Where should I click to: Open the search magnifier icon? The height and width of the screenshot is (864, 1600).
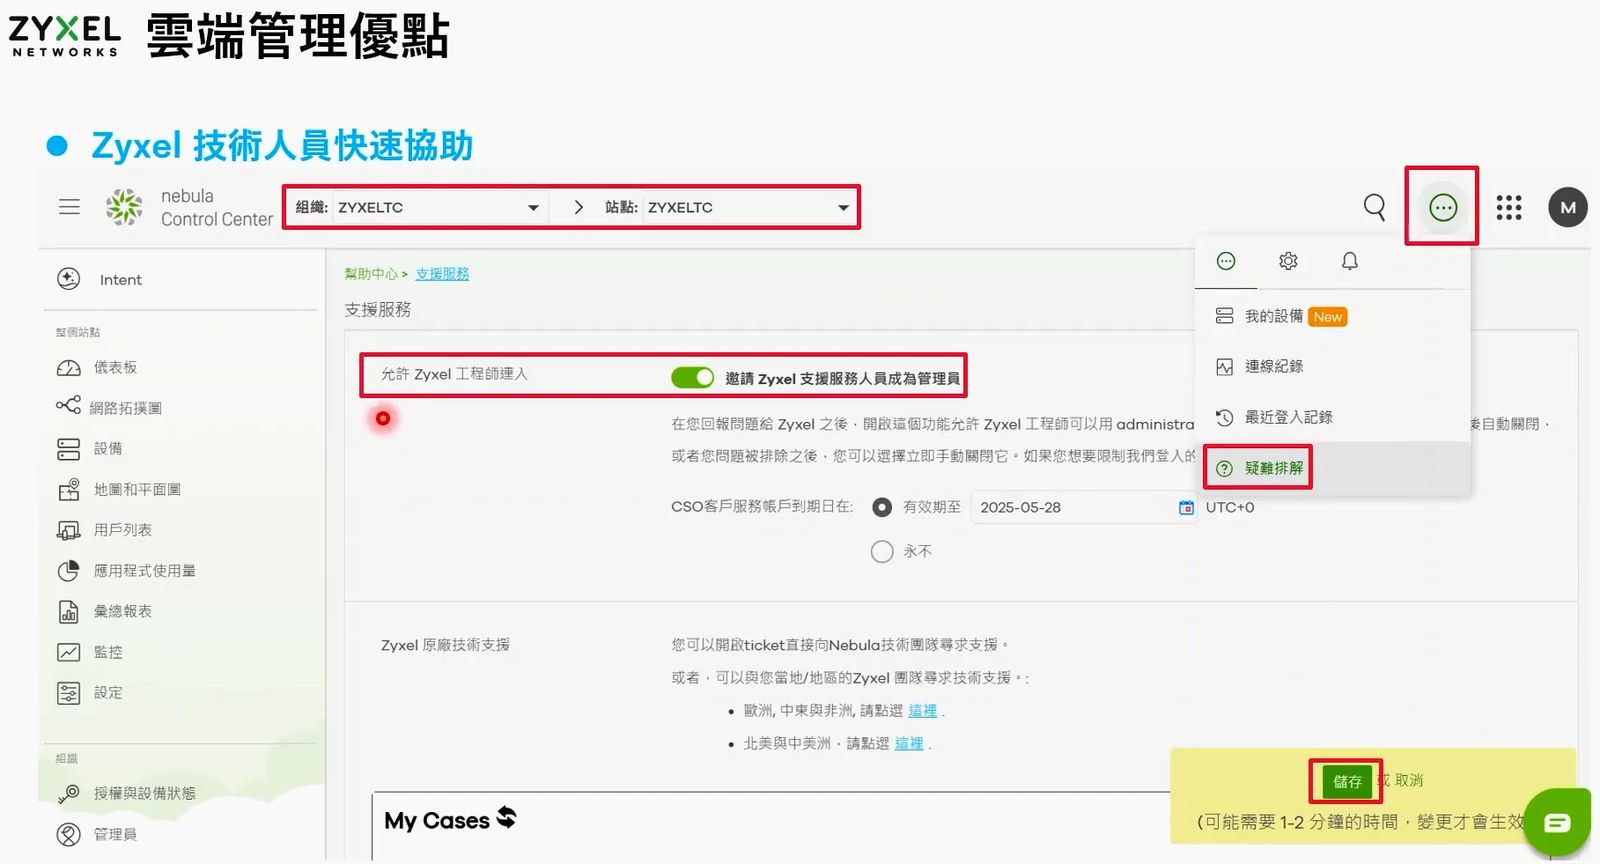[x=1375, y=207]
